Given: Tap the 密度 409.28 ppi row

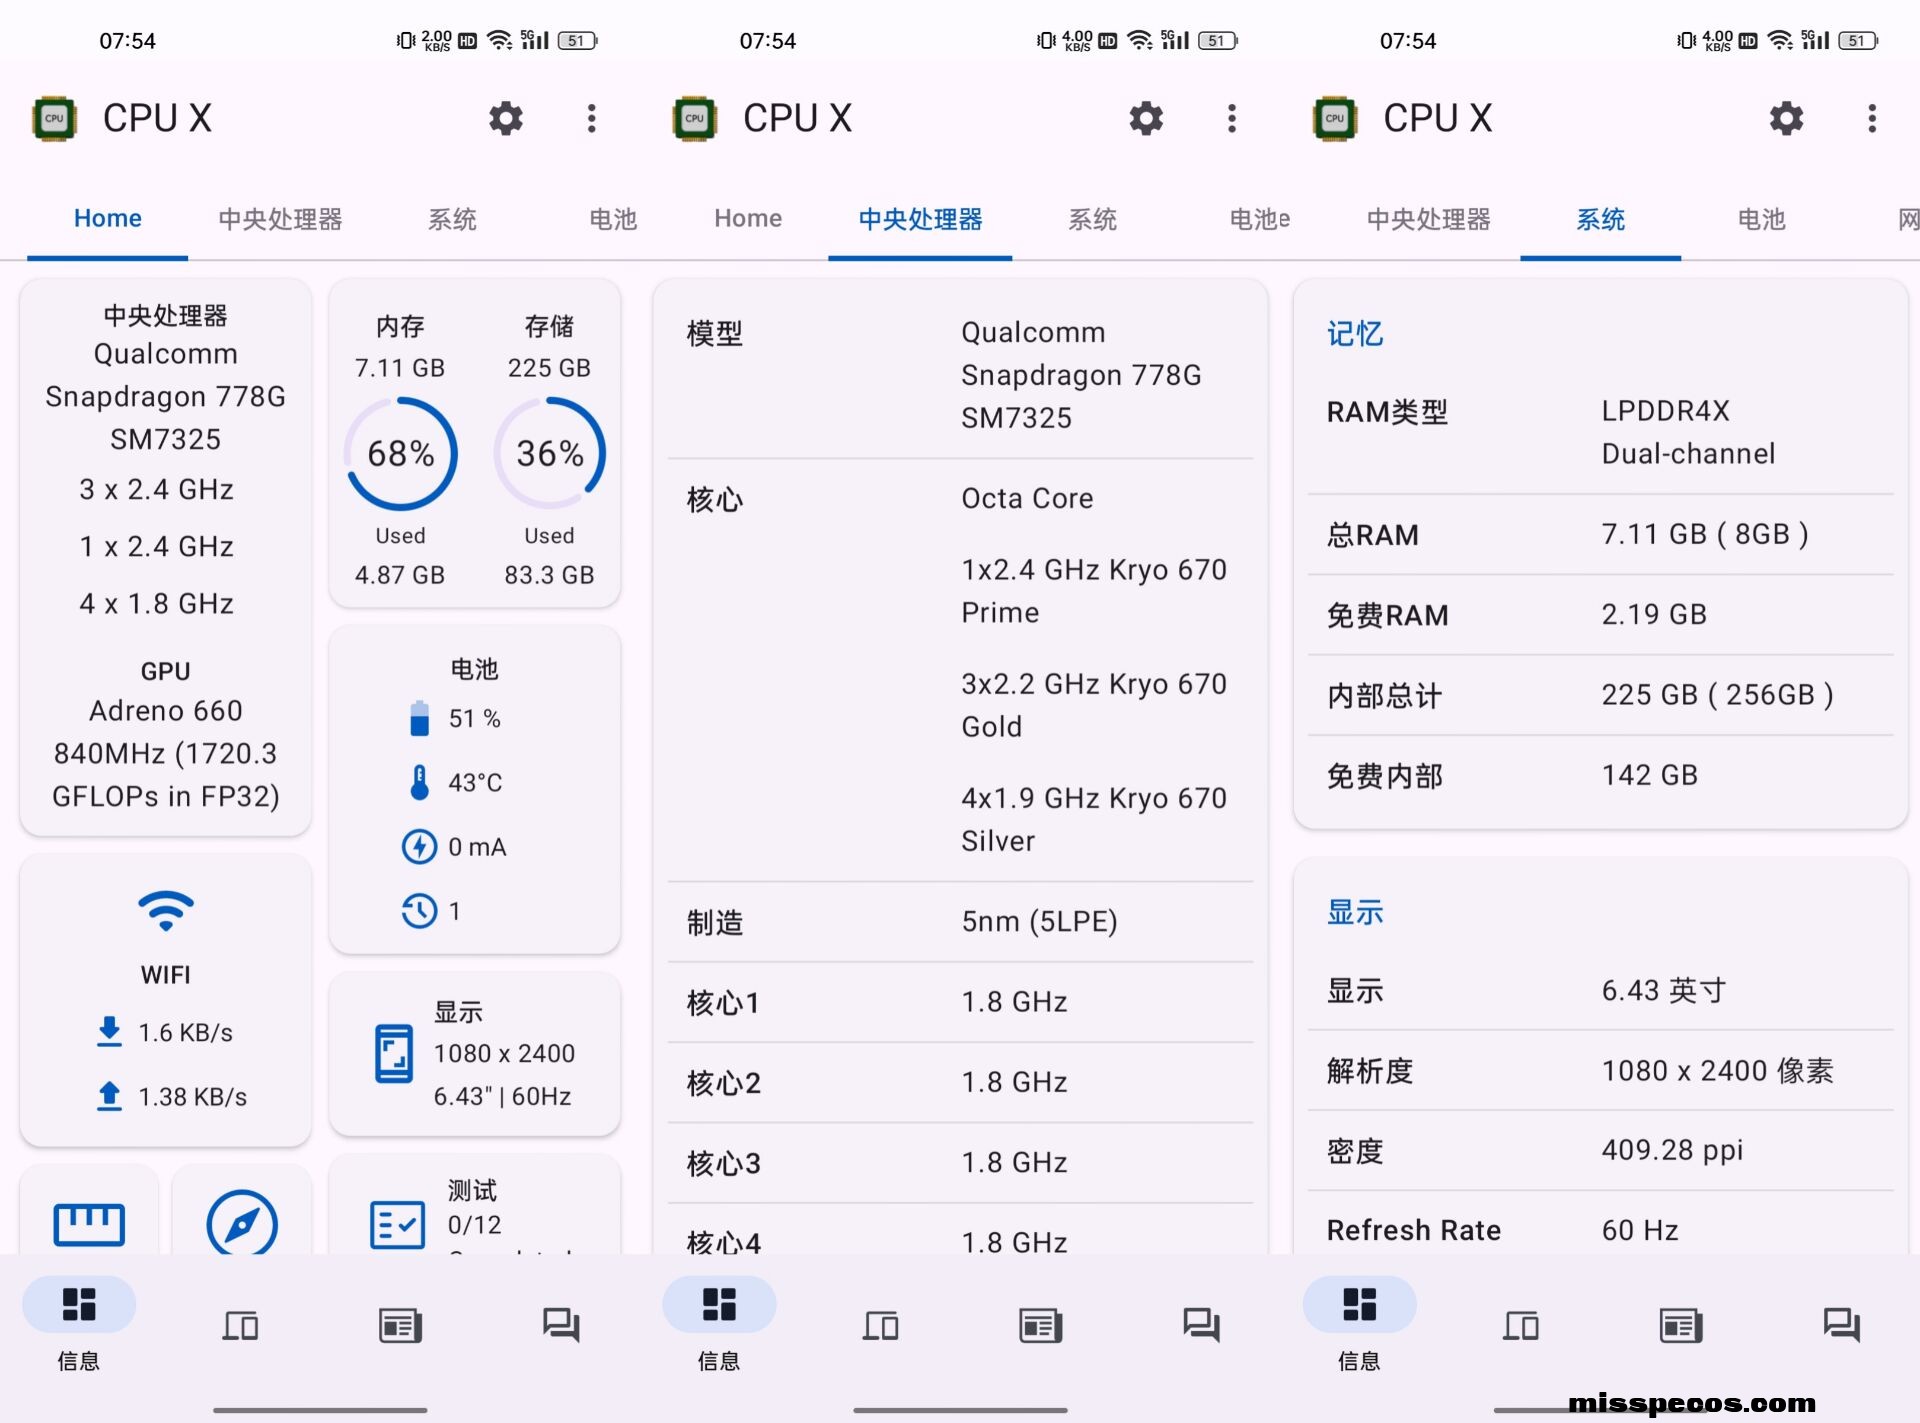Looking at the screenshot, I should (x=1600, y=1150).
